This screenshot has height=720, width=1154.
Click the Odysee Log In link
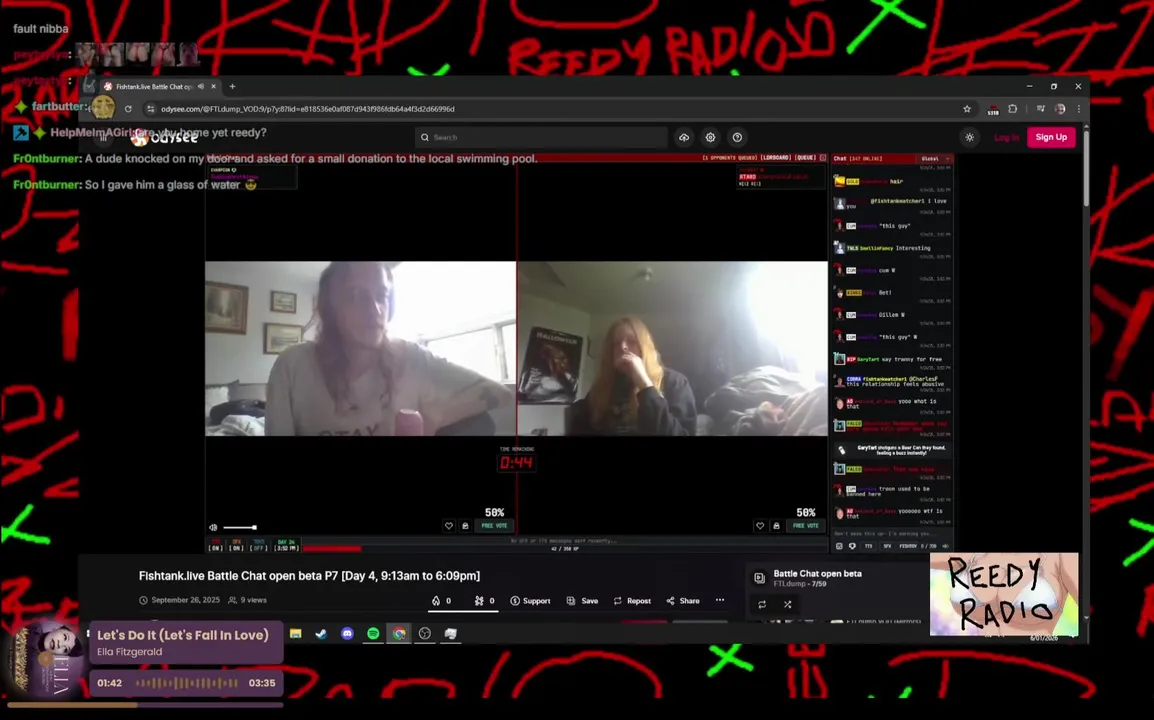pyautogui.click(x=1006, y=137)
